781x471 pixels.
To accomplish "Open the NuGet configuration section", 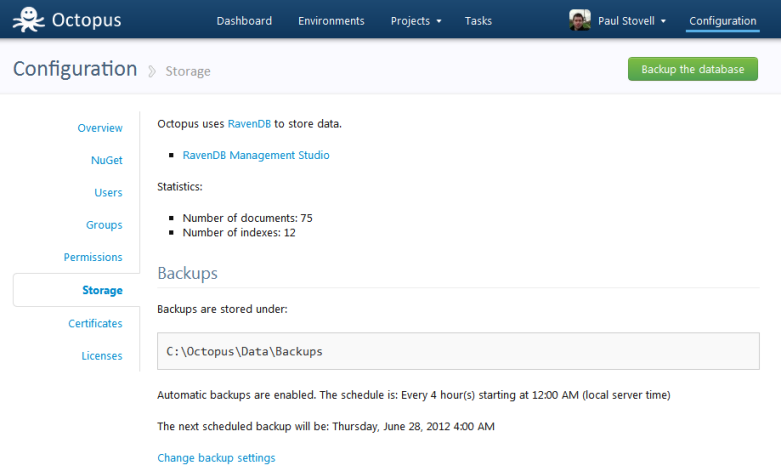I will (x=107, y=160).
